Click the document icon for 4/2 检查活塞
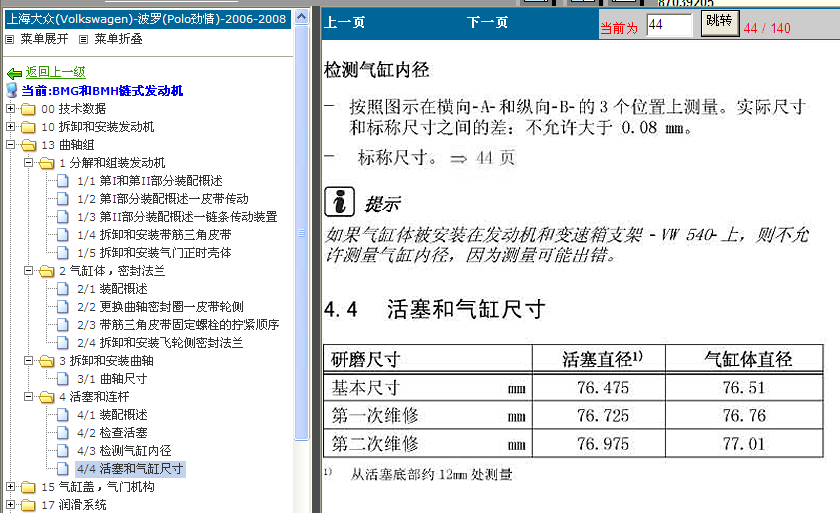 coord(63,433)
